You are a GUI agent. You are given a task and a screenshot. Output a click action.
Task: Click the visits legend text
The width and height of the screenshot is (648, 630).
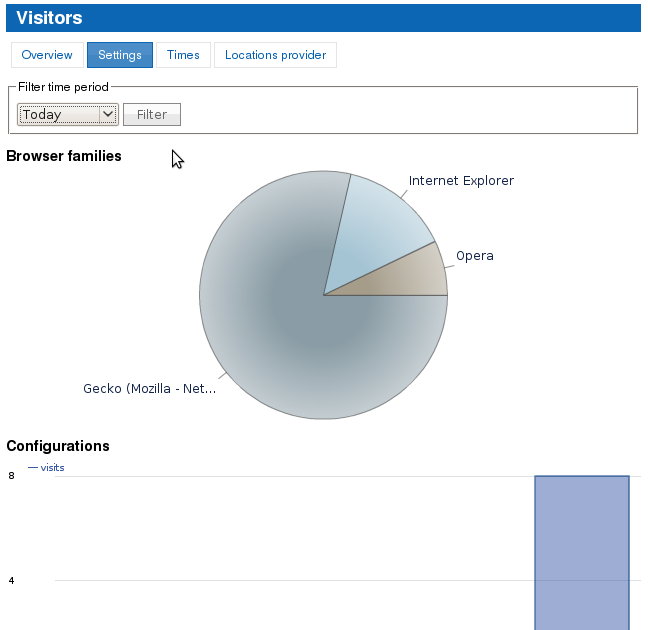[x=52, y=467]
